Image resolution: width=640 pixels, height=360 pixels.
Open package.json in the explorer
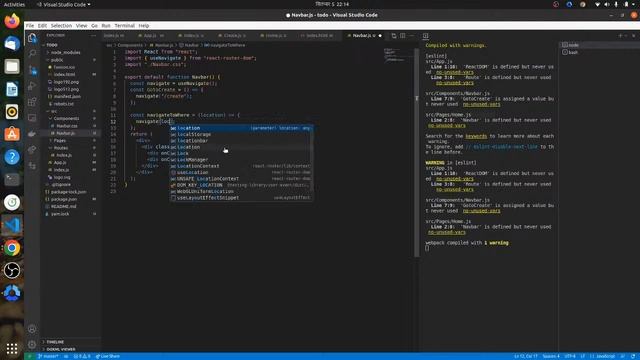coord(64,199)
